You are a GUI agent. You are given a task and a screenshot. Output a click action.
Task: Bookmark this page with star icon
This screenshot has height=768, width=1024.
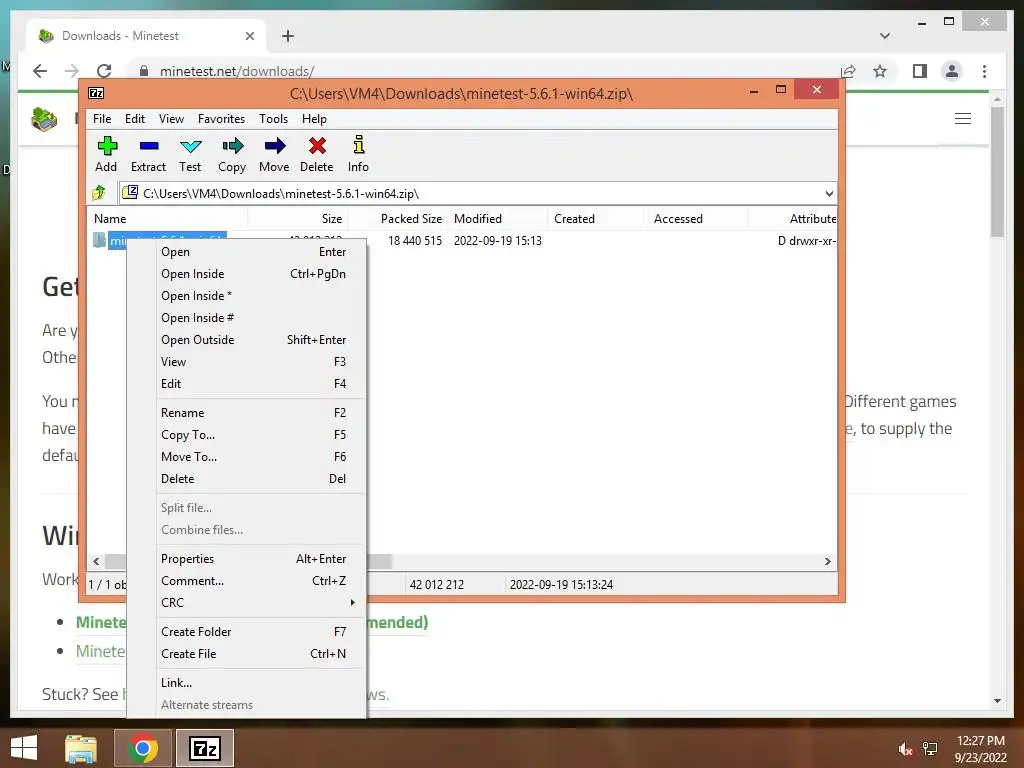click(880, 71)
